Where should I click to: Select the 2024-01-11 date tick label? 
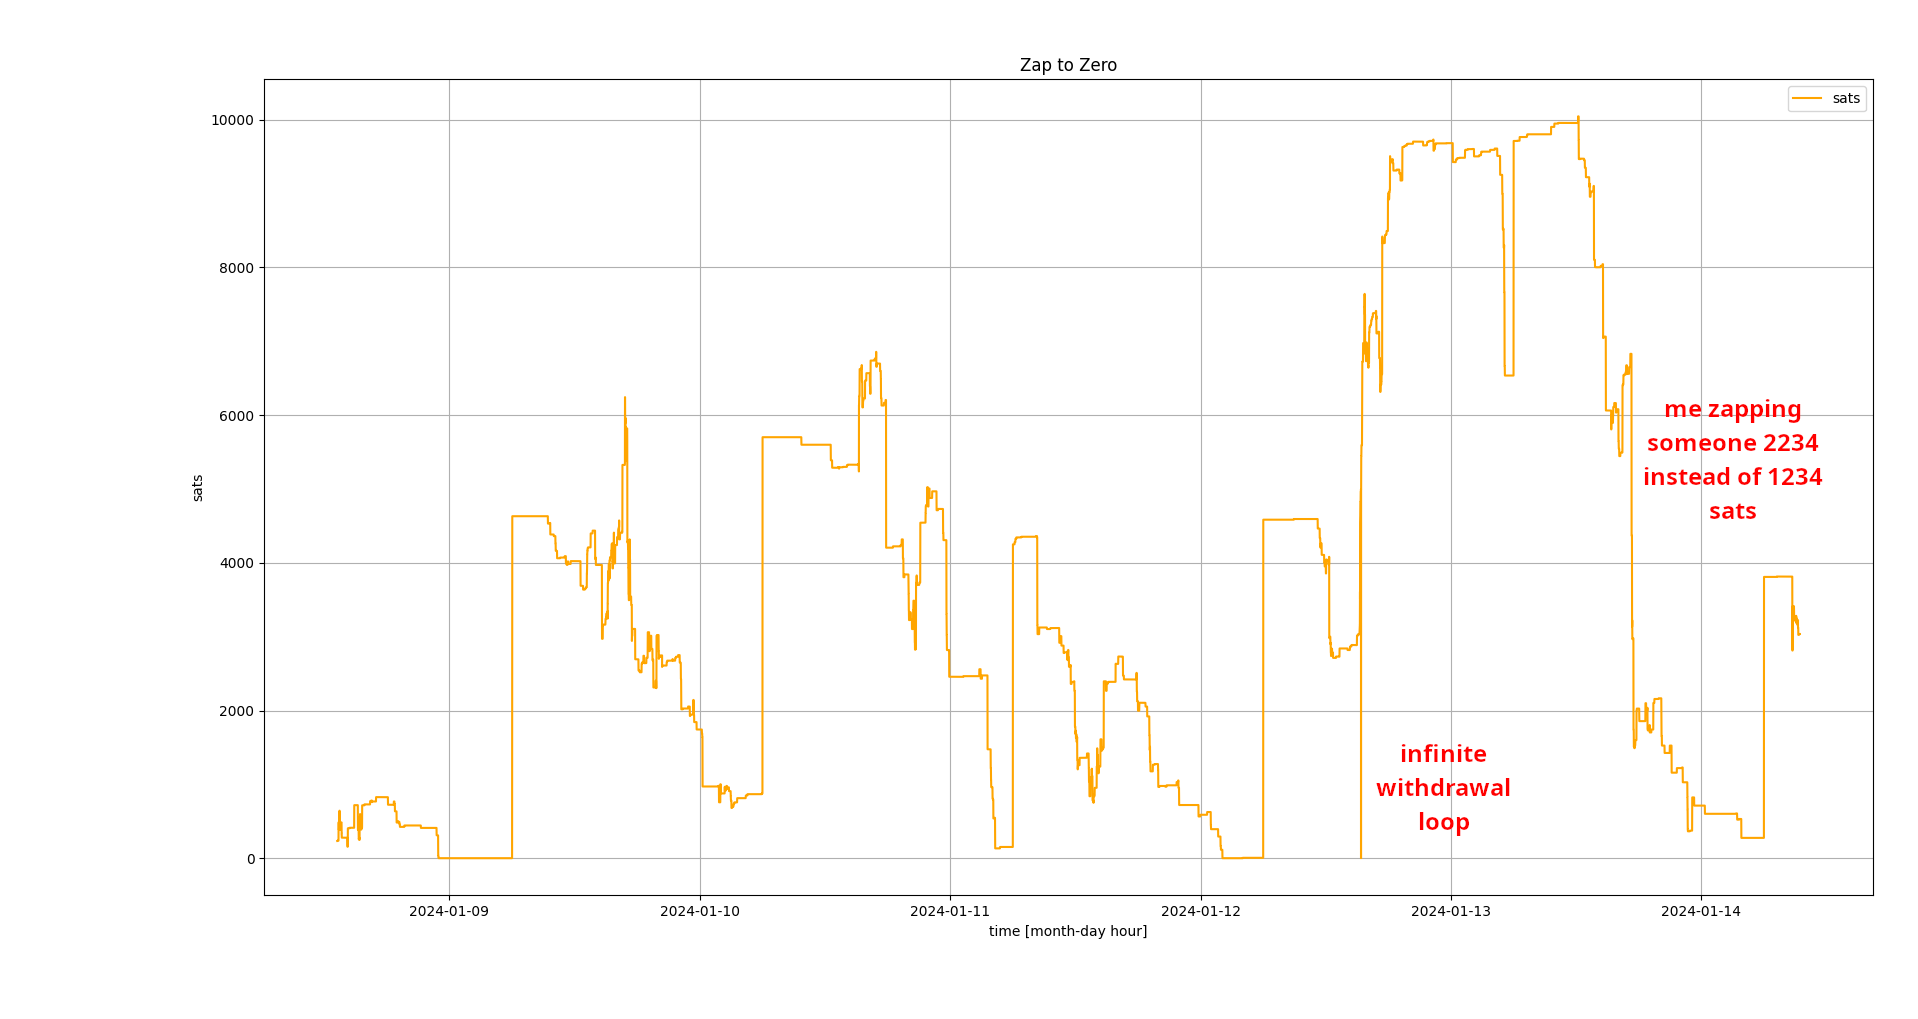click(x=949, y=911)
